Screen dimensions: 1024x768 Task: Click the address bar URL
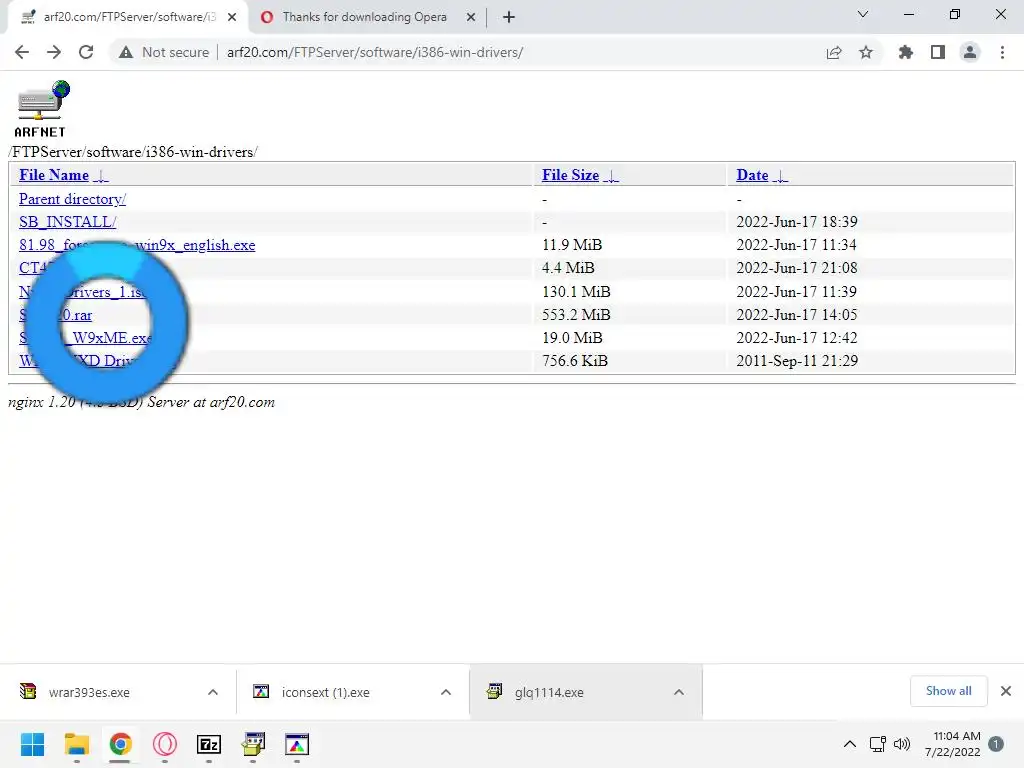click(375, 52)
